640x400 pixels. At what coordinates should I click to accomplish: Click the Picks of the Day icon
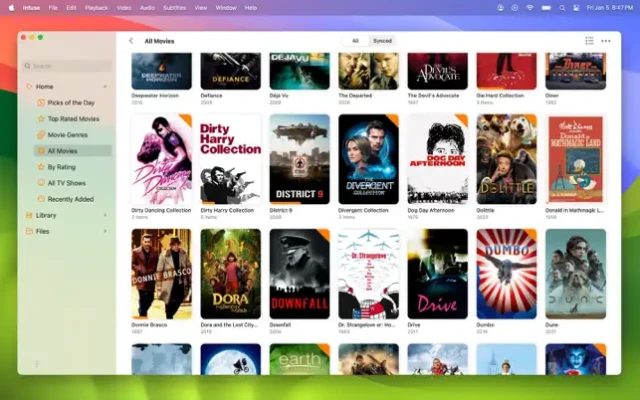pyautogui.click(x=41, y=103)
